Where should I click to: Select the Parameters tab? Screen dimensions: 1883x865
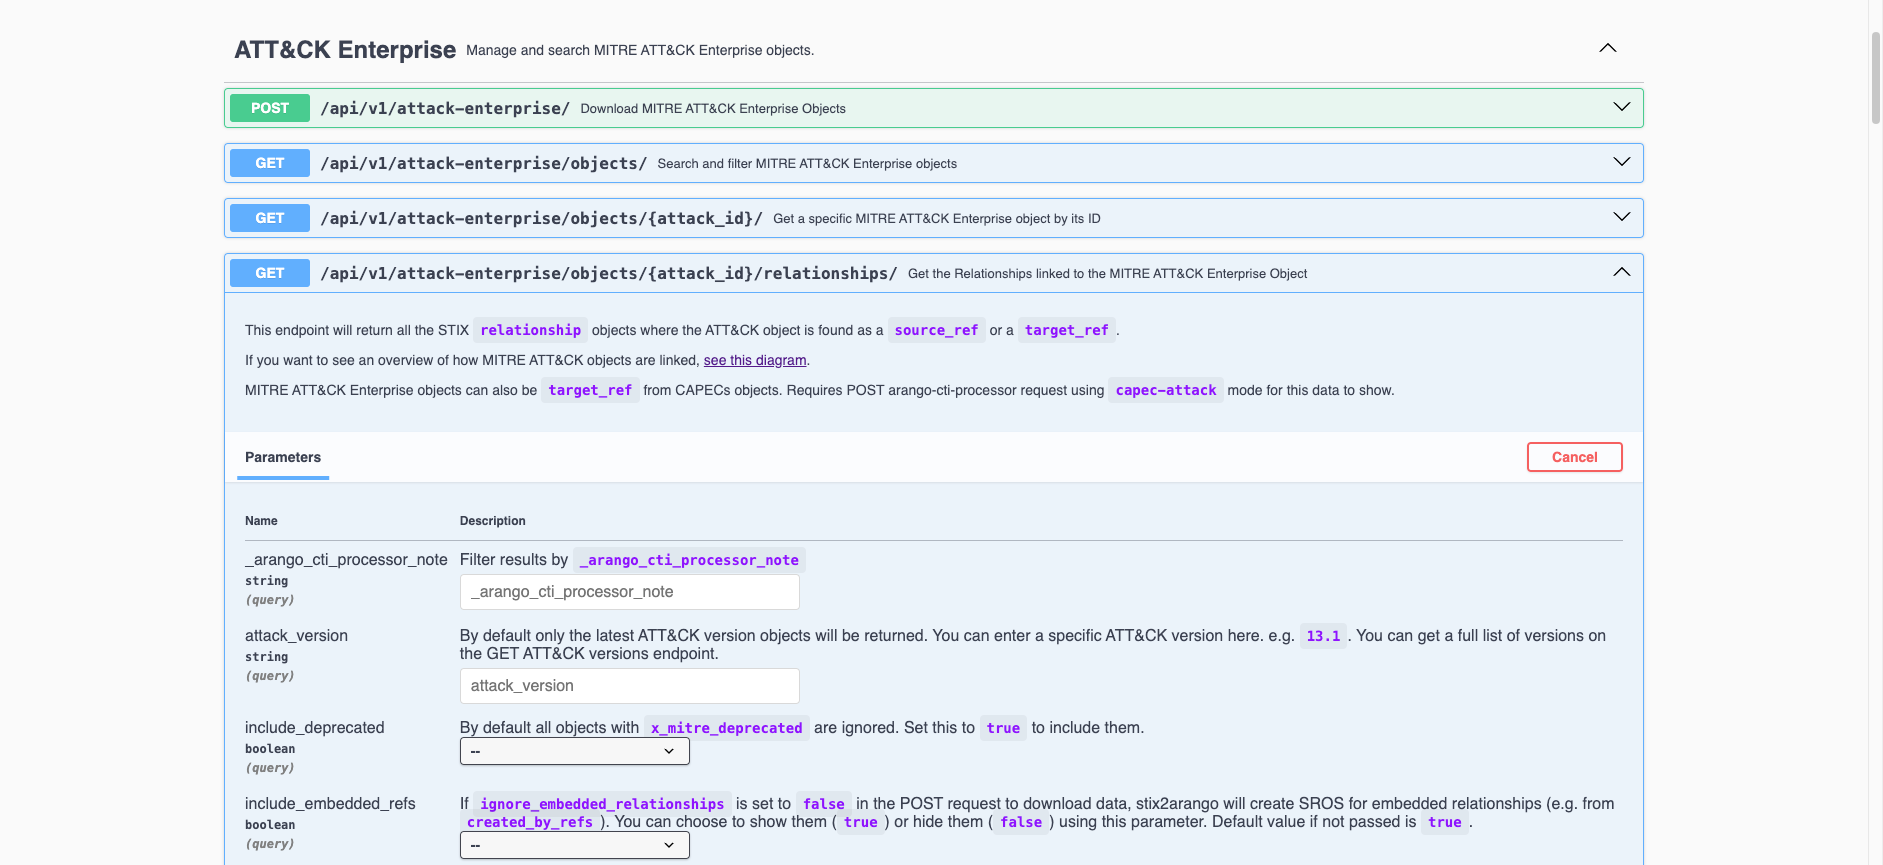click(x=283, y=457)
